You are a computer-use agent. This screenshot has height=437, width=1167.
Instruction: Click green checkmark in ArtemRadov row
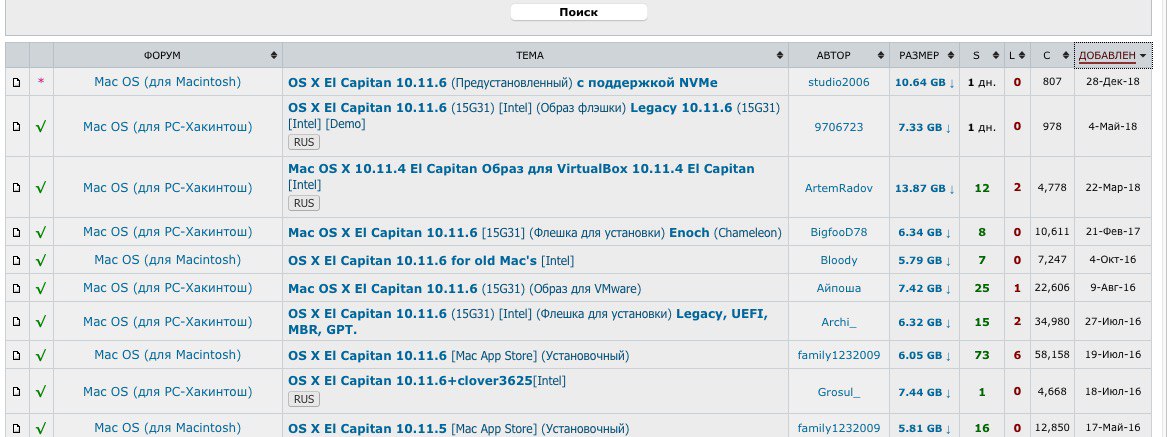[41, 188]
